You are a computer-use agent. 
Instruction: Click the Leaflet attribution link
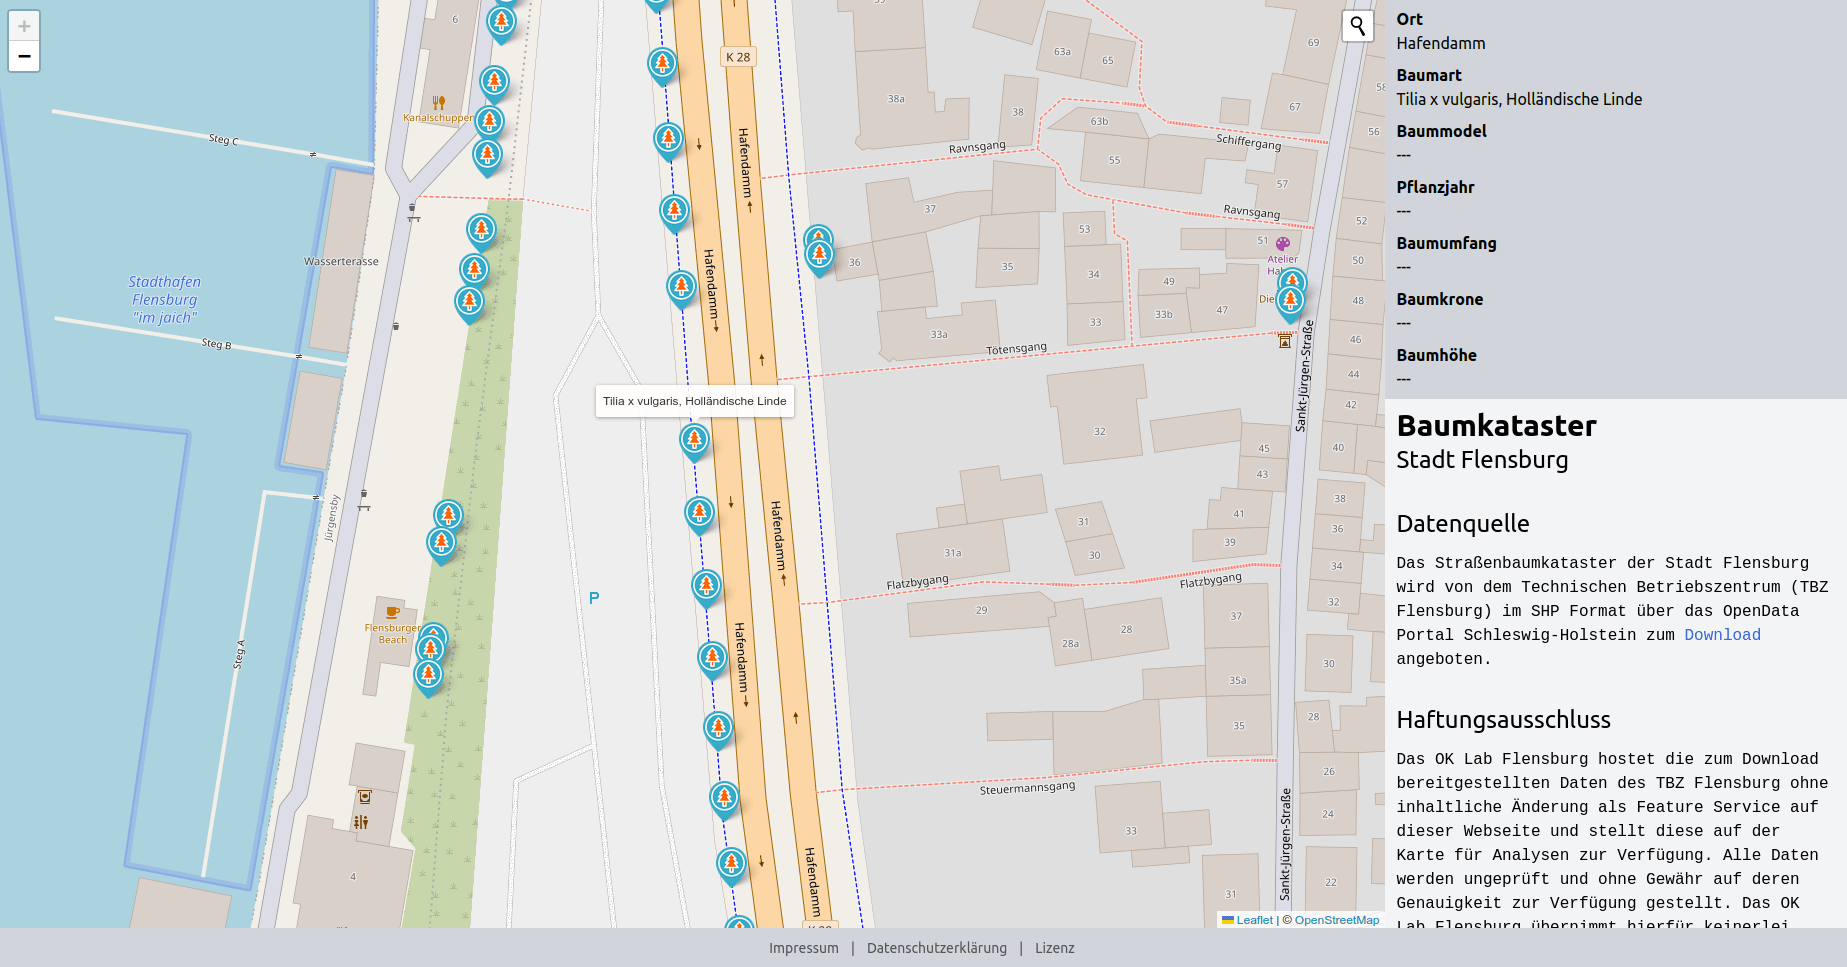pos(1253,920)
